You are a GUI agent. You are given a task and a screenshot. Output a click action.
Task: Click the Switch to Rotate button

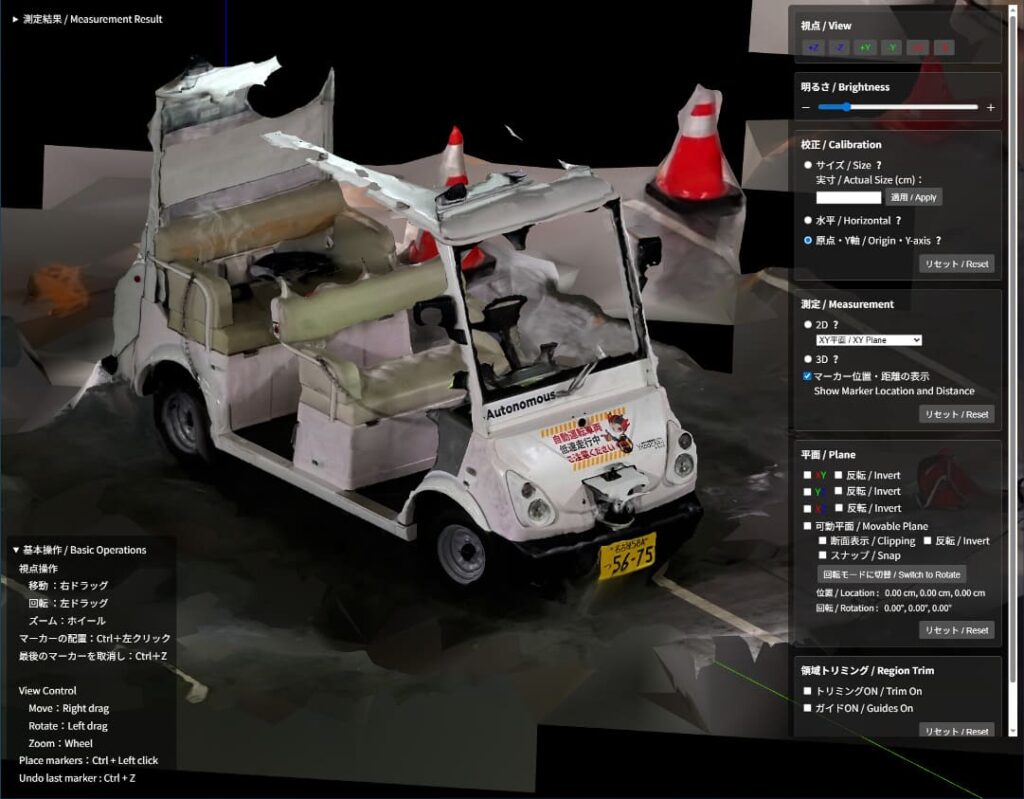(891, 575)
